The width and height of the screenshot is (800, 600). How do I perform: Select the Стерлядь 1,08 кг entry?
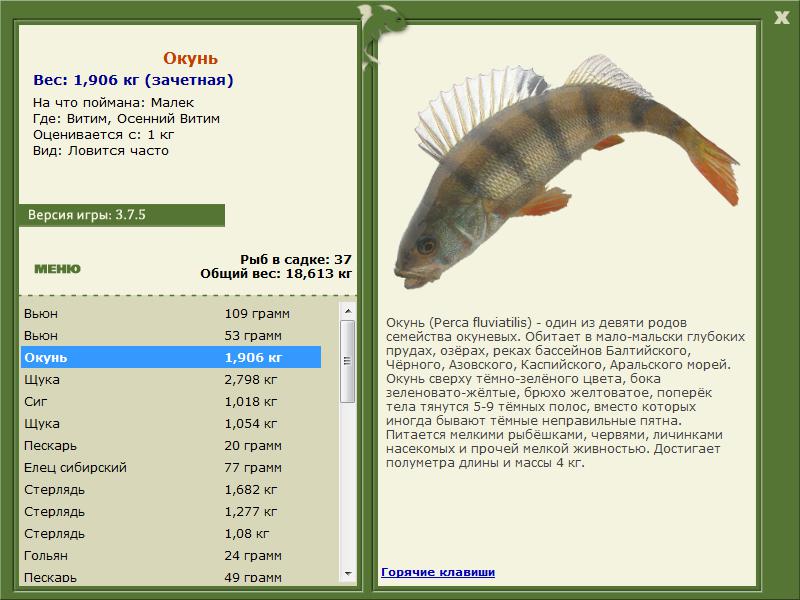tap(171, 533)
